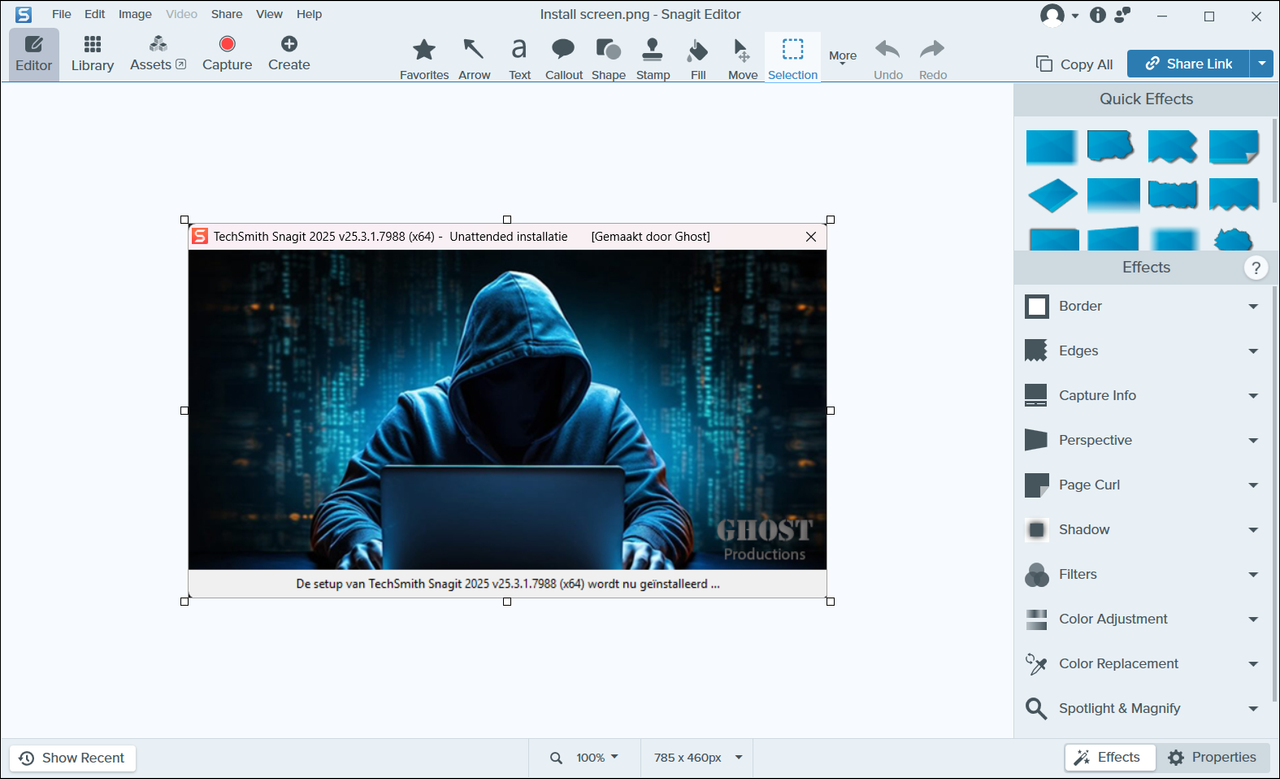Close the captured installer window's X
The image size is (1280, 779).
click(x=811, y=237)
